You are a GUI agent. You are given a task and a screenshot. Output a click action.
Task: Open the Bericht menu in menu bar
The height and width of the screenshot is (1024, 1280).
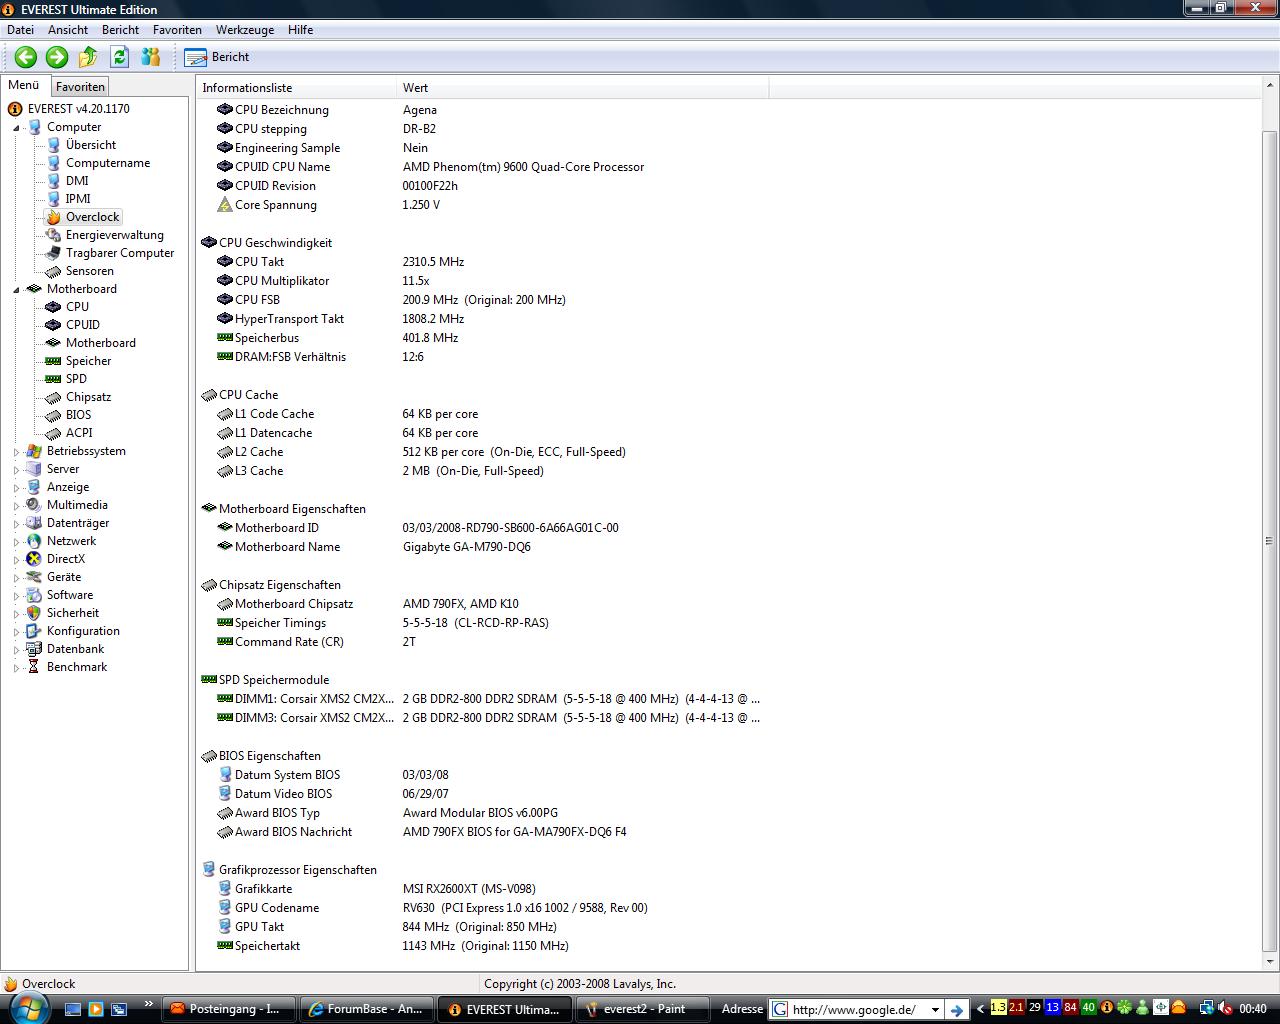[120, 30]
